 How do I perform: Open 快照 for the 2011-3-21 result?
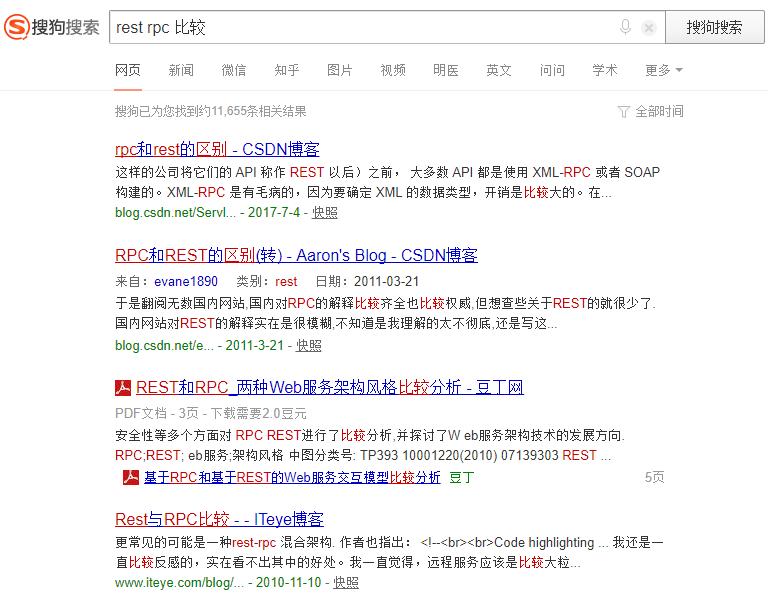click(309, 345)
